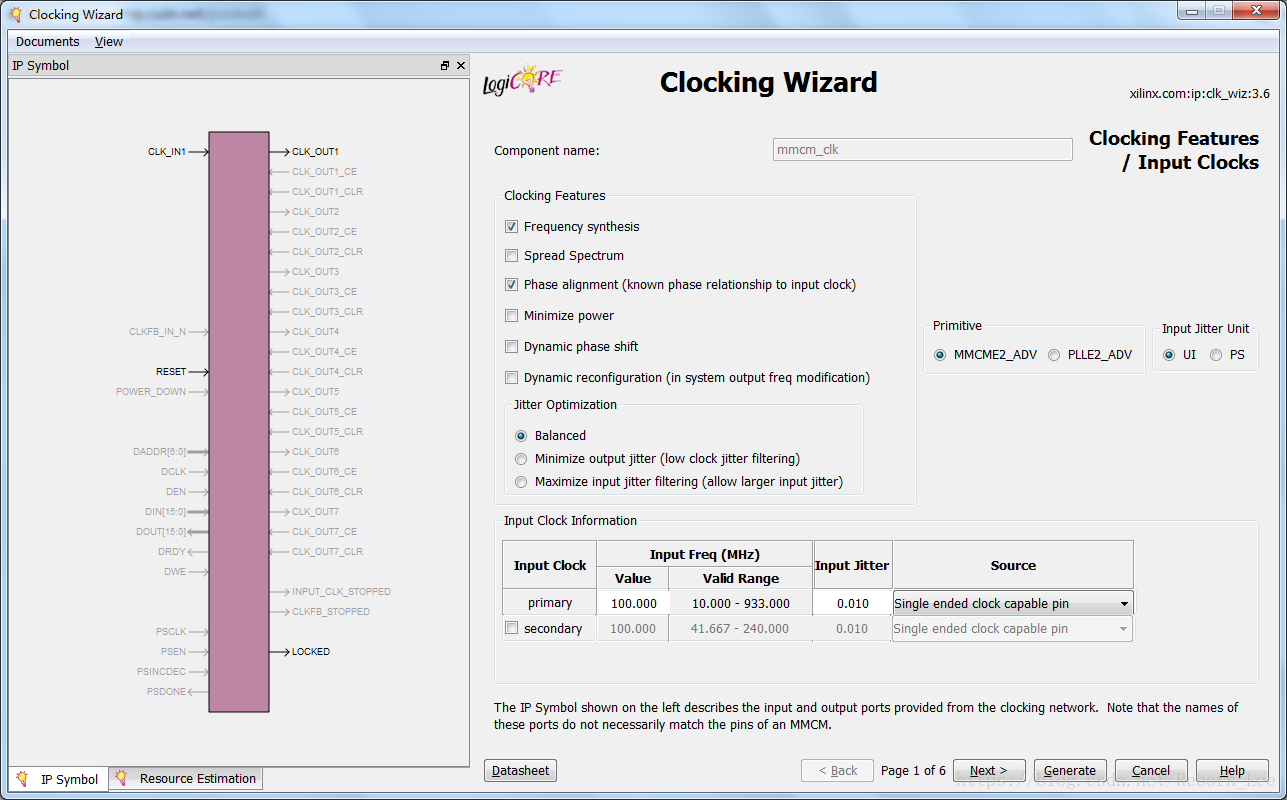Click the disabled Back button
The width and height of the screenshot is (1287, 800).
coord(837,771)
